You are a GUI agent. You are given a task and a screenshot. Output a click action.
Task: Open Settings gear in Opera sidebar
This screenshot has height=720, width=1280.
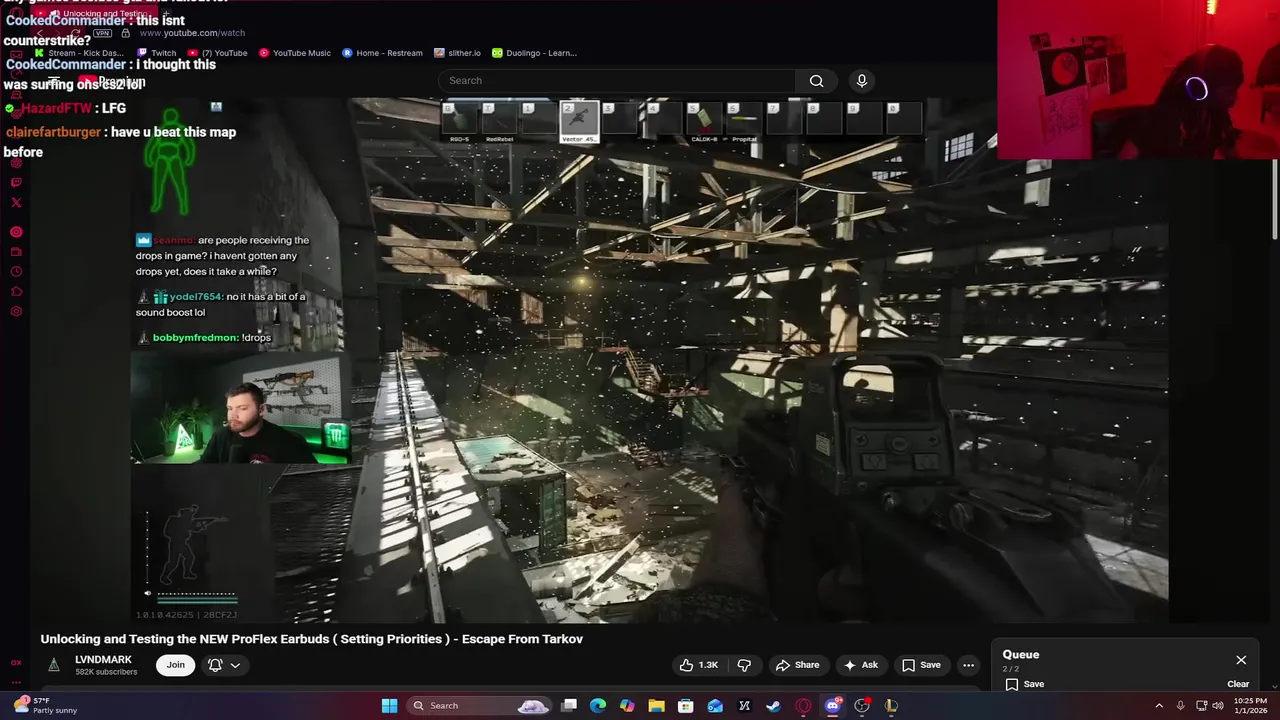tap(16, 311)
